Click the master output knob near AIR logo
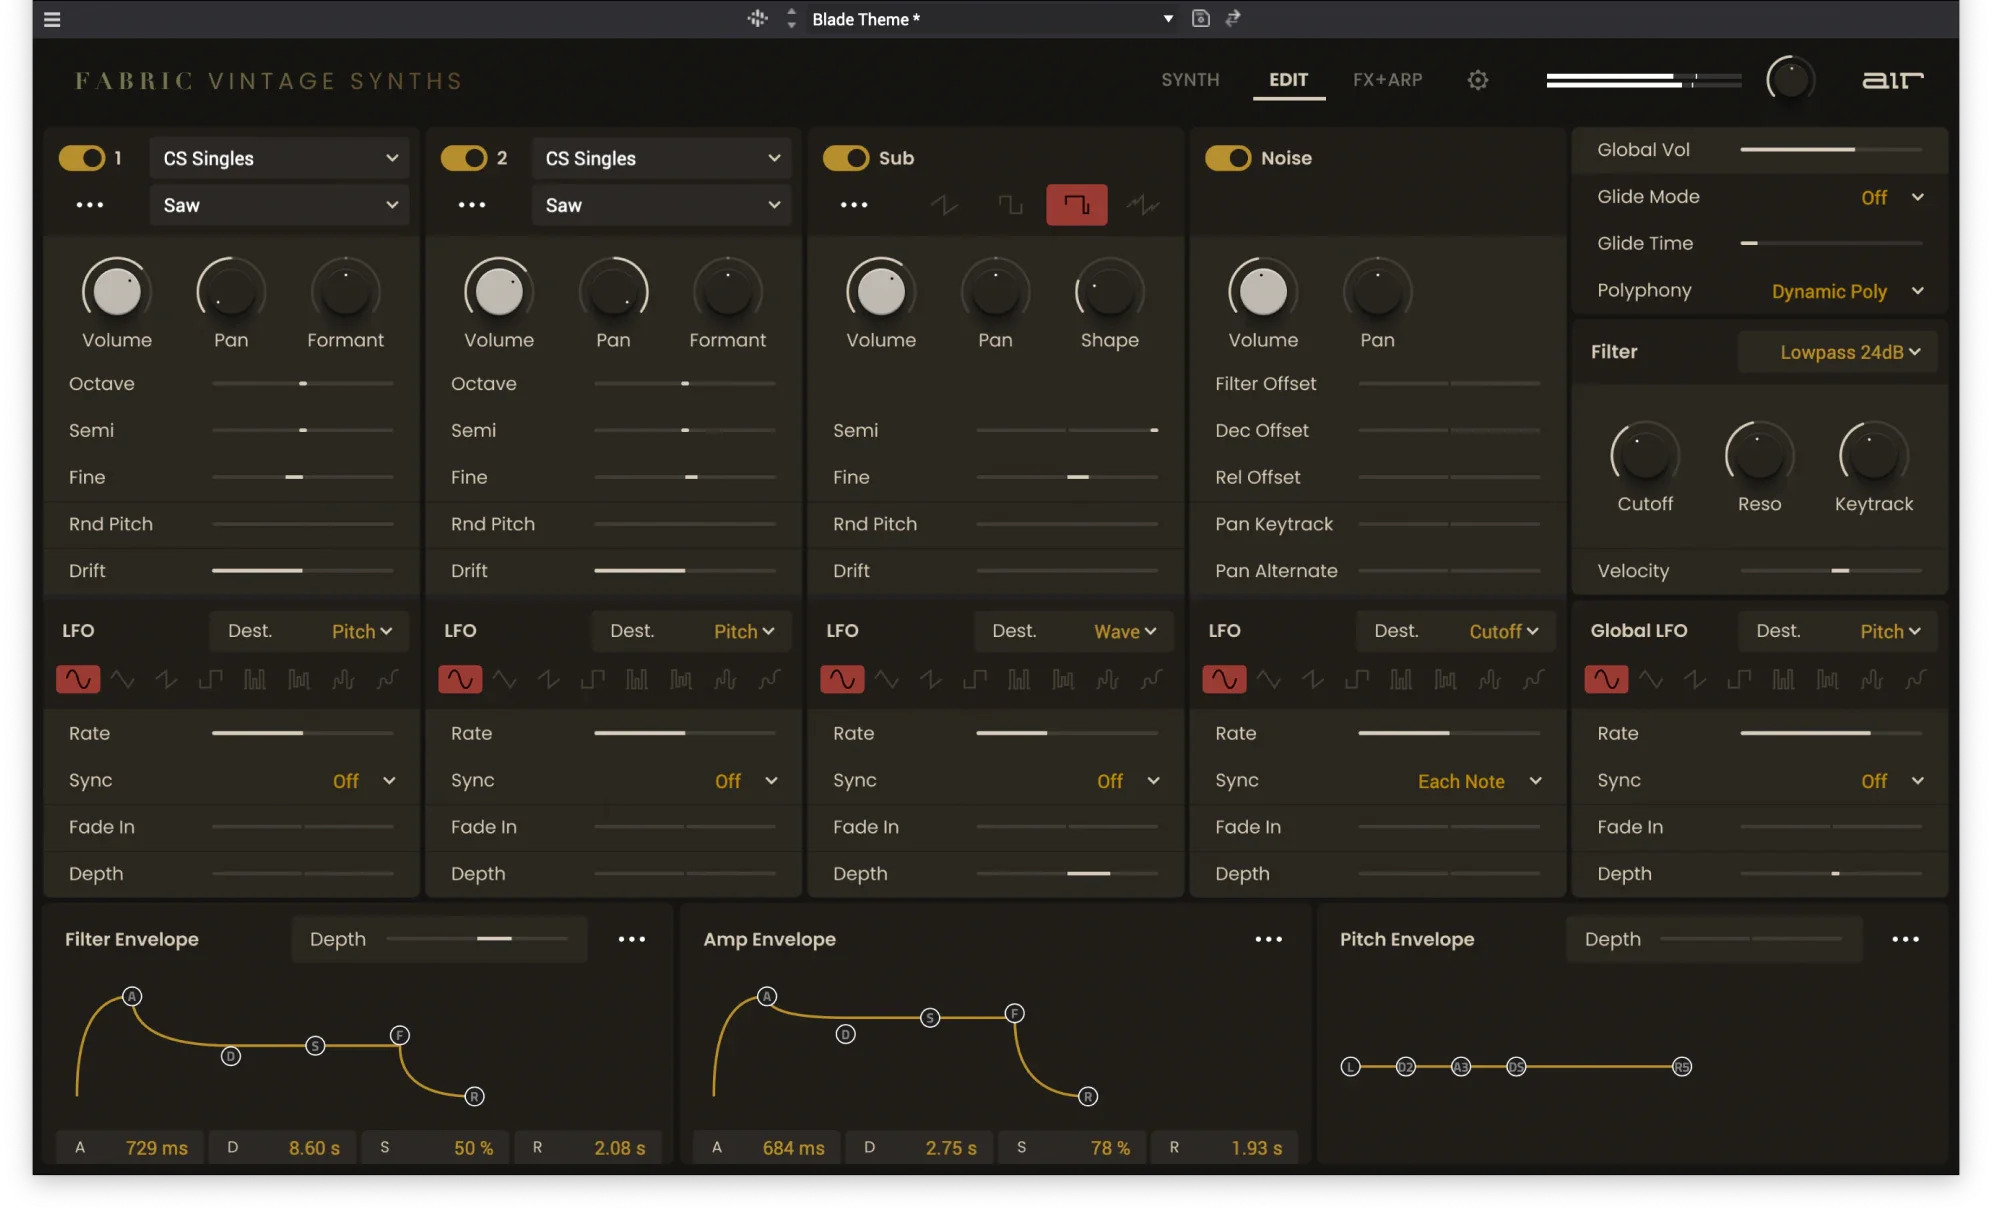Screen dimensions: 1992x1214 coord(1790,79)
